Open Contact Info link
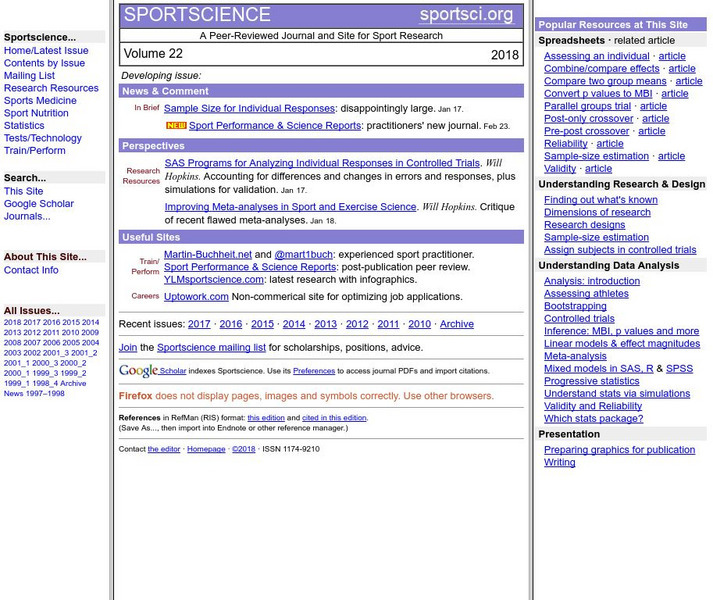713x600 pixels. coord(31,270)
